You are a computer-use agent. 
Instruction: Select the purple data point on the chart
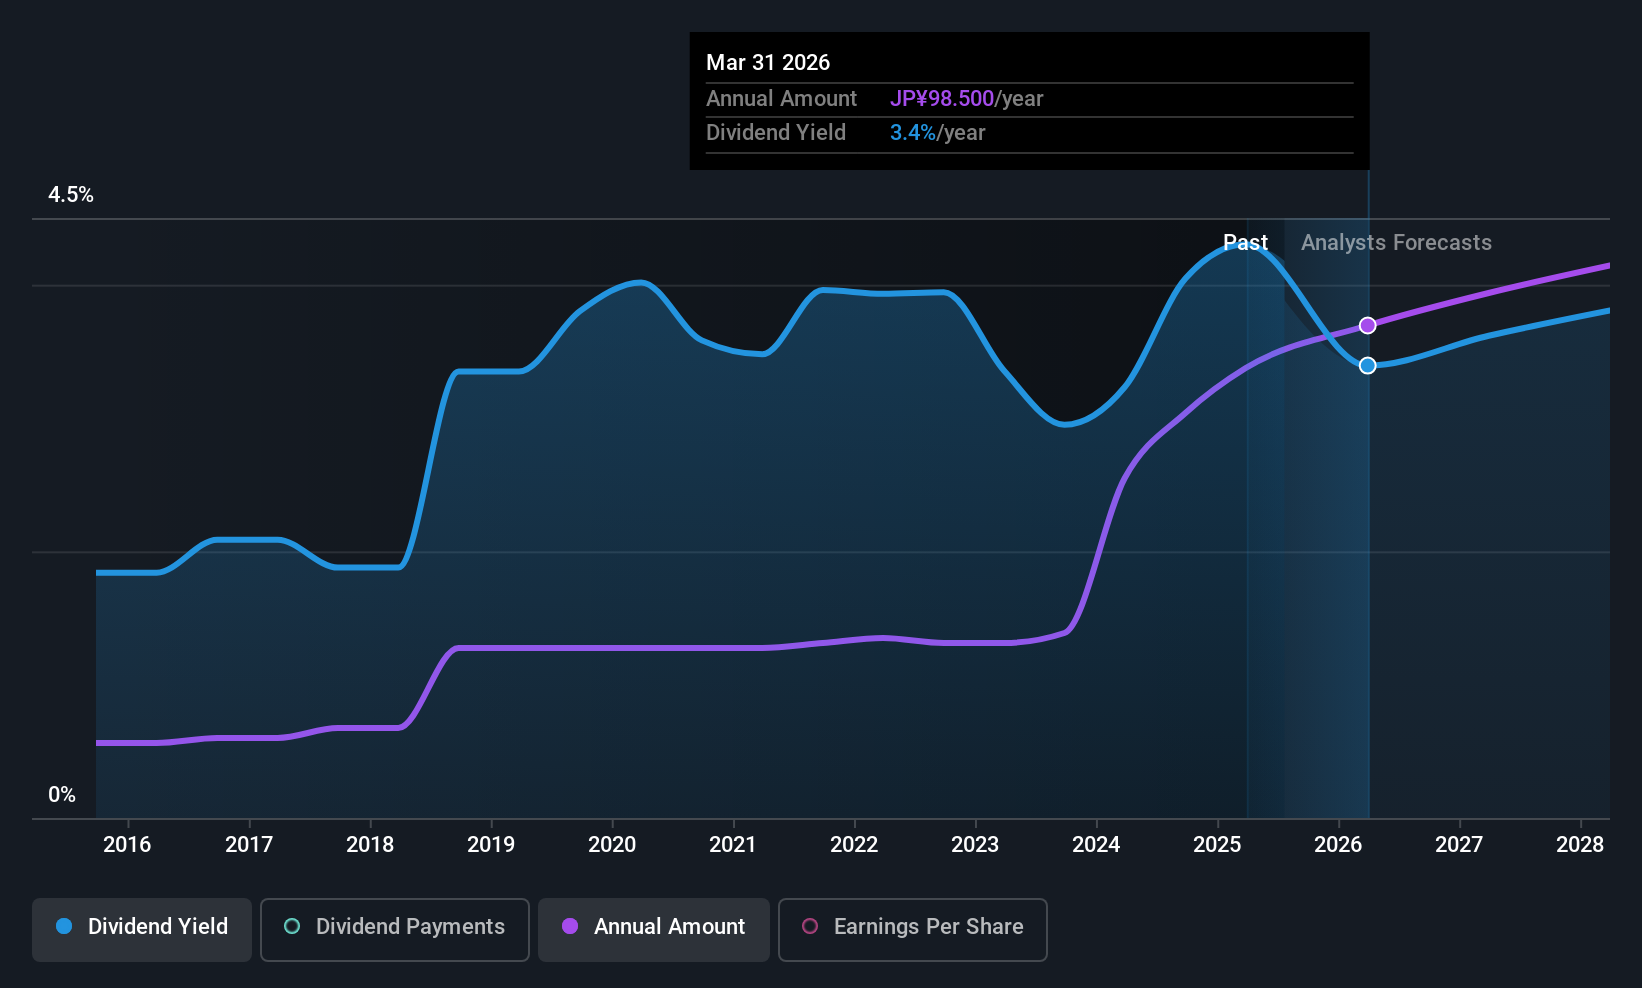(x=1367, y=325)
